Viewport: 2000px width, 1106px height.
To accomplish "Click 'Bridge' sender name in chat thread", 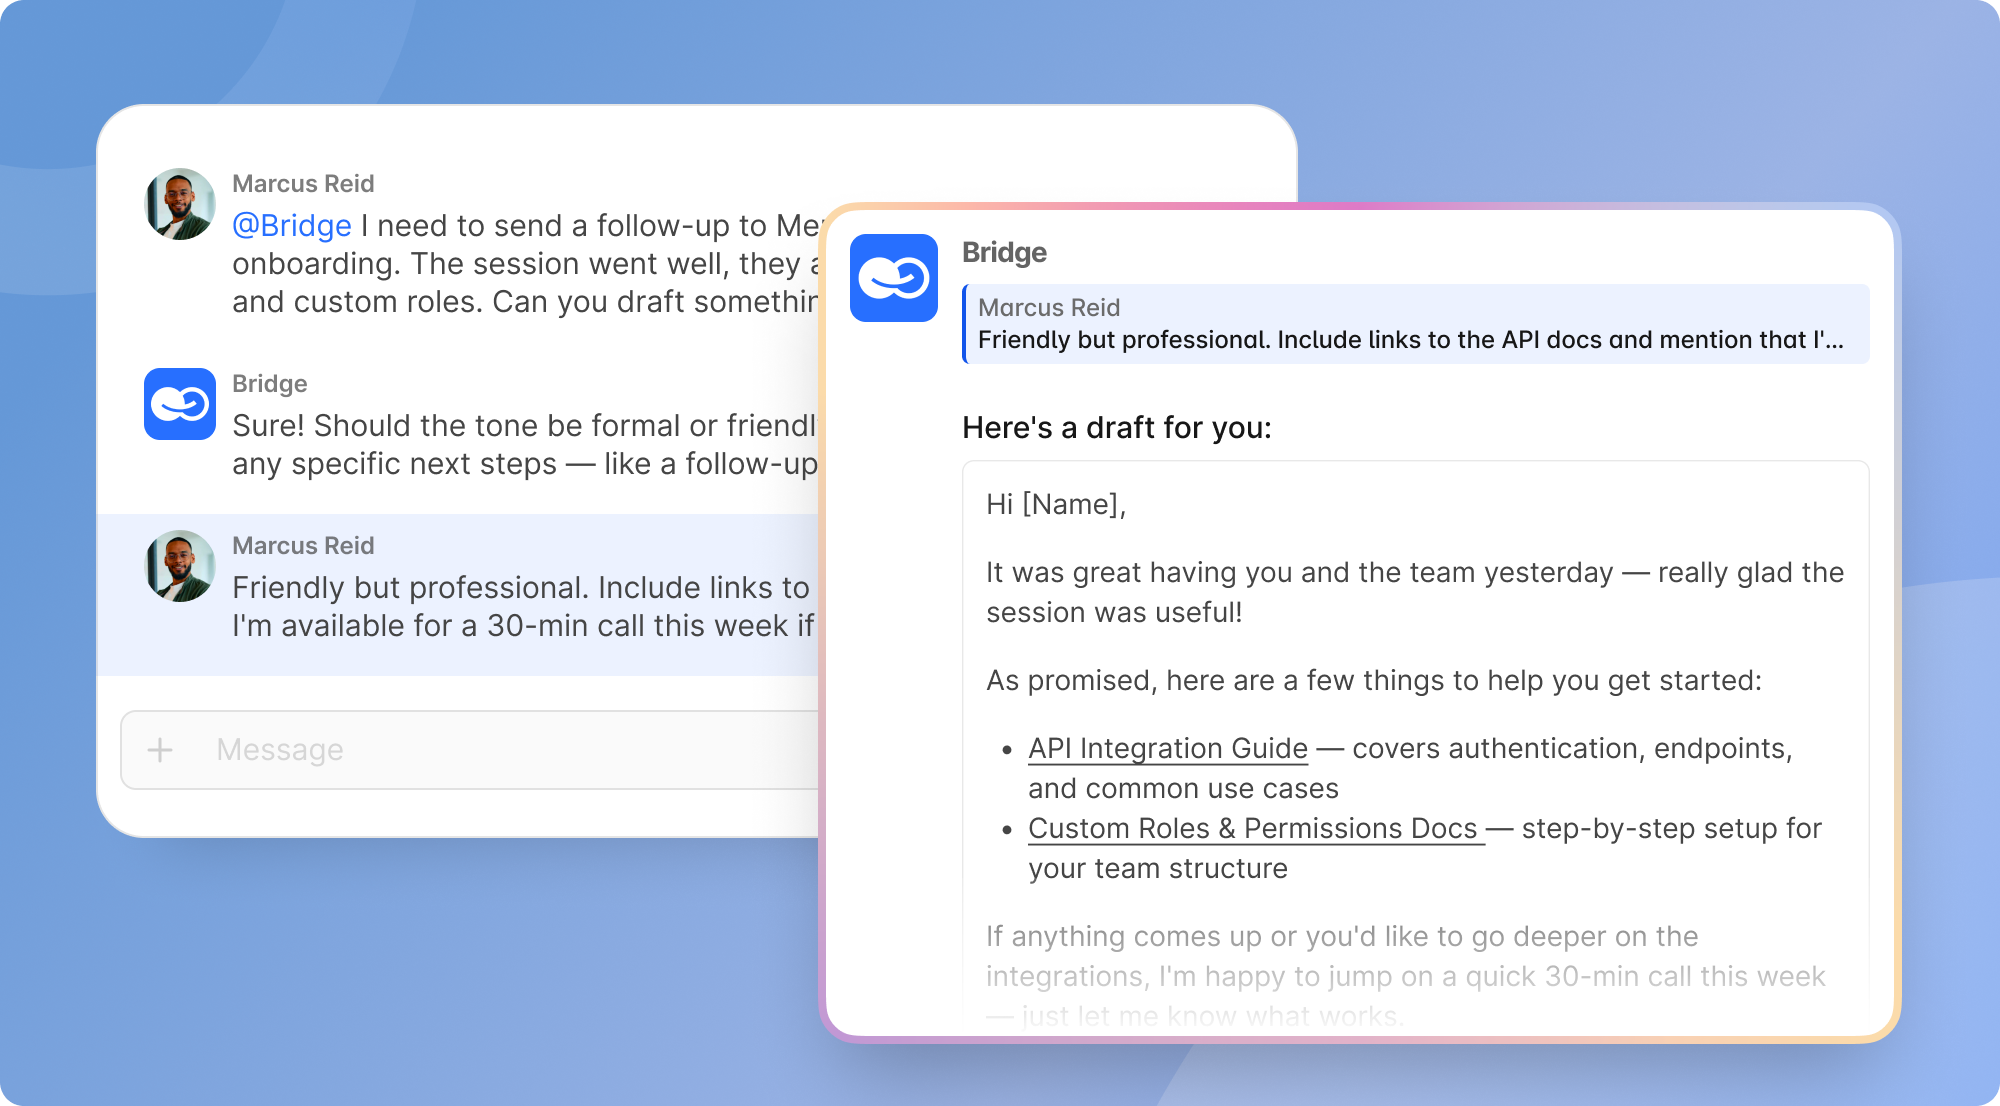I will pos(269,384).
